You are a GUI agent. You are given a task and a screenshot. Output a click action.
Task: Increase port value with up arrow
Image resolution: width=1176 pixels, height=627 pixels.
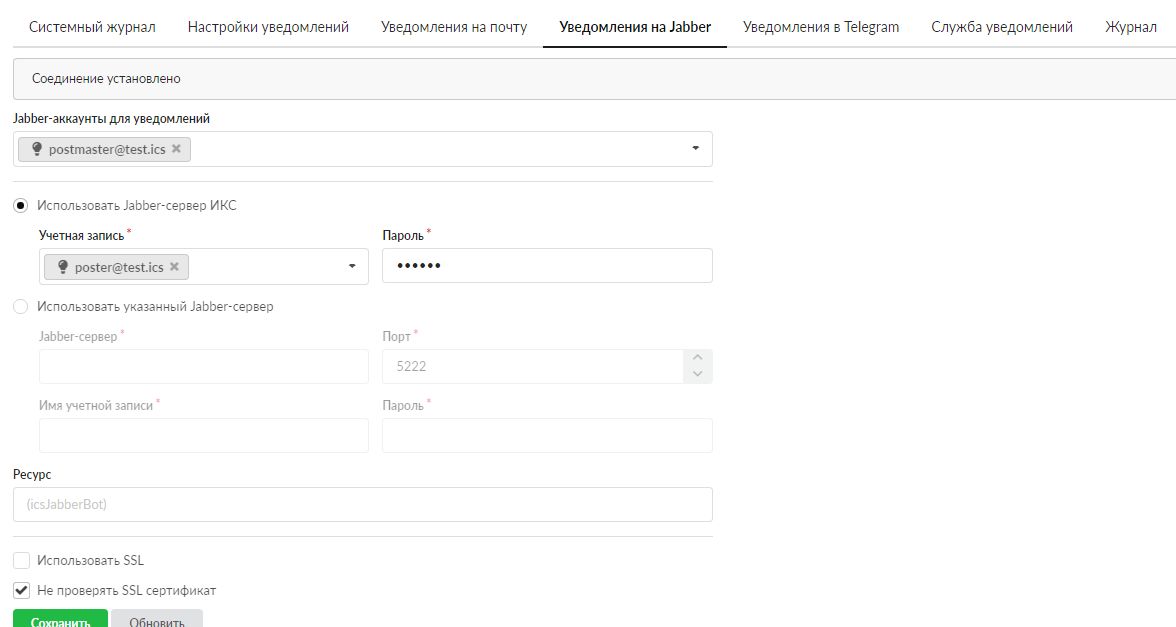(x=697, y=358)
